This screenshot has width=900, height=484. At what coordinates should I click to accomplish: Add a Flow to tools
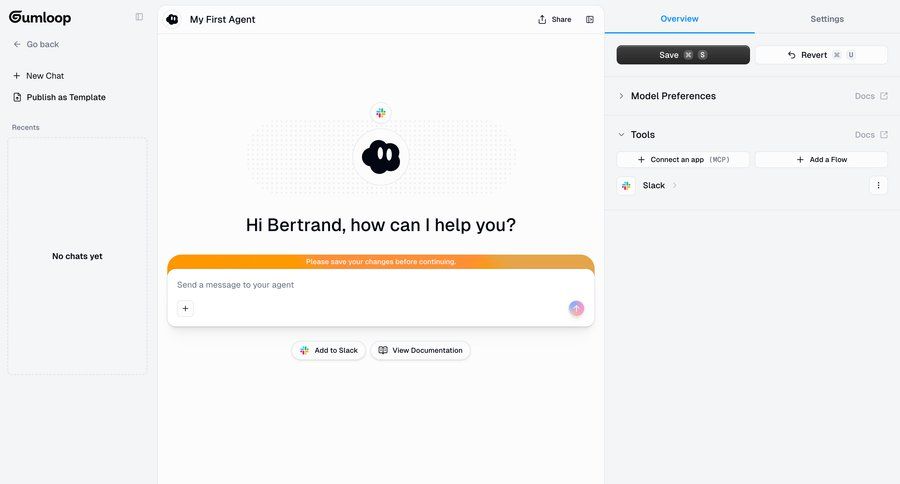[x=821, y=160]
